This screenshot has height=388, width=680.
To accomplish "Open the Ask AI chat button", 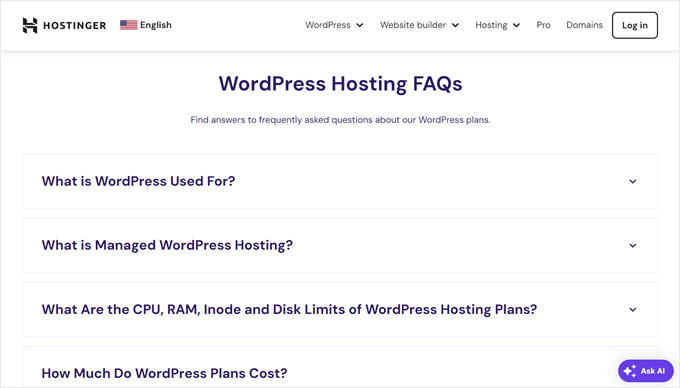I will tap(646, 371).
